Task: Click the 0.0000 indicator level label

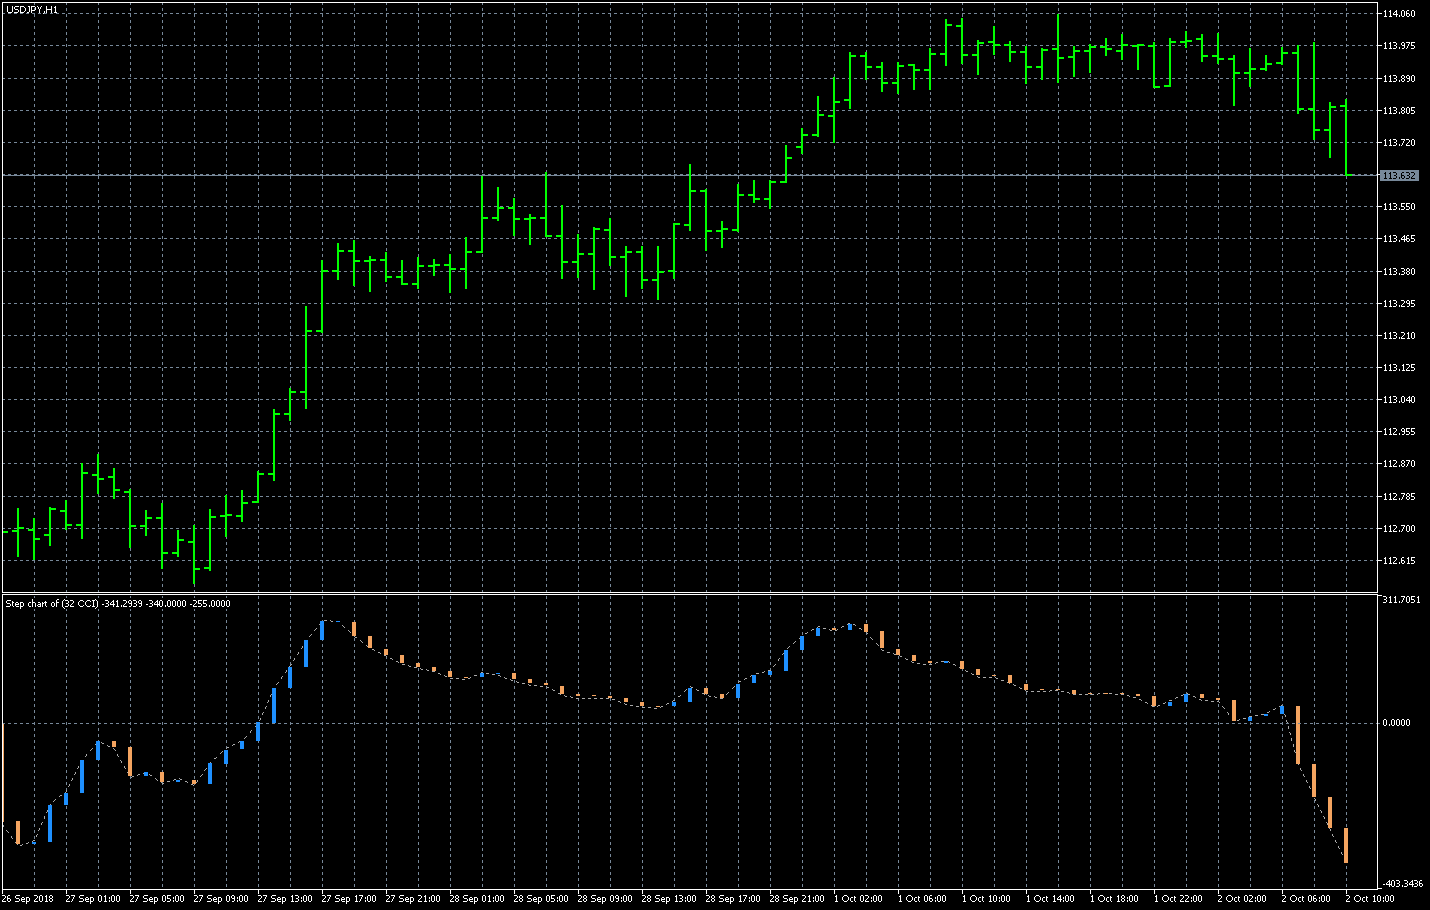Action: coord(1398,722)
